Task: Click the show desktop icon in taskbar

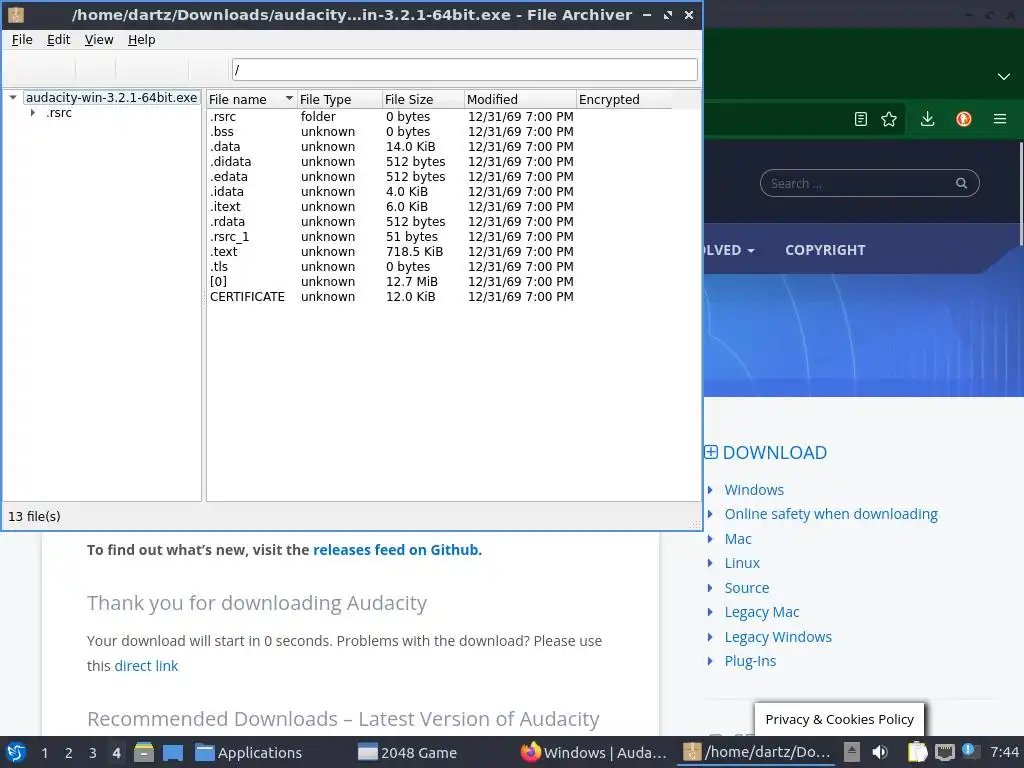Action: coord(172,752)
